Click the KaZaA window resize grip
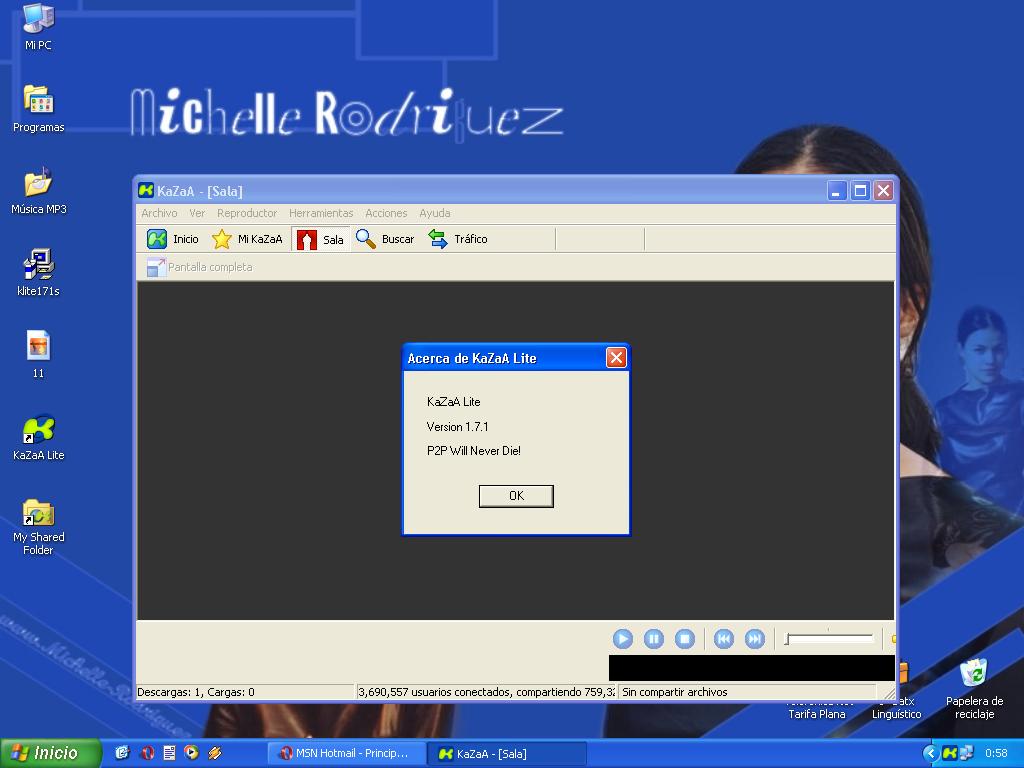This screenshot has width=1024, height=768. (889, 694)
